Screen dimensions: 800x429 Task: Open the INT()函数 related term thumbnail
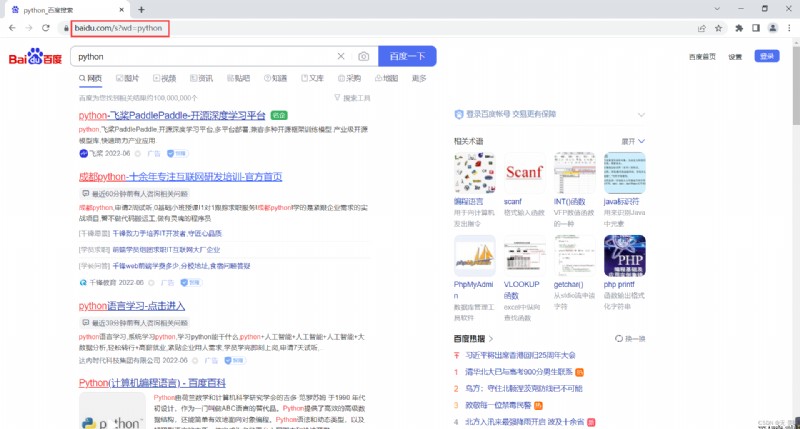point(574,173)
